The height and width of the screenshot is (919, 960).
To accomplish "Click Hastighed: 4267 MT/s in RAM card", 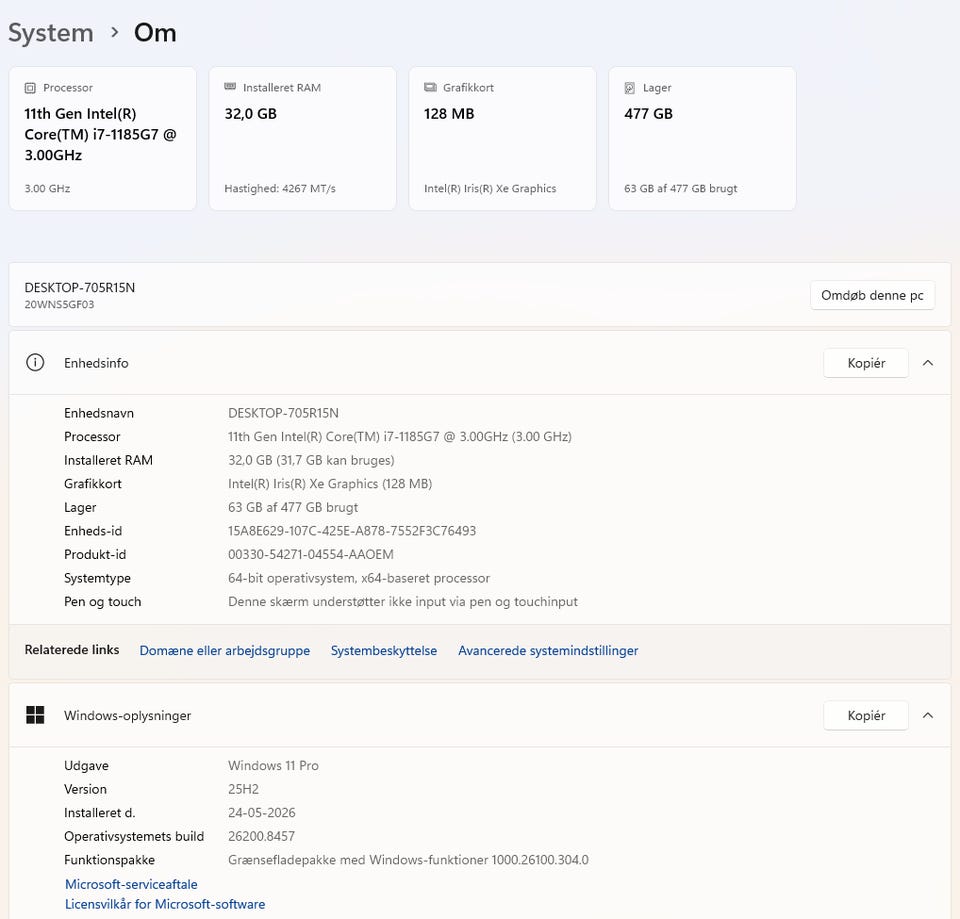I will pos(280,189).
